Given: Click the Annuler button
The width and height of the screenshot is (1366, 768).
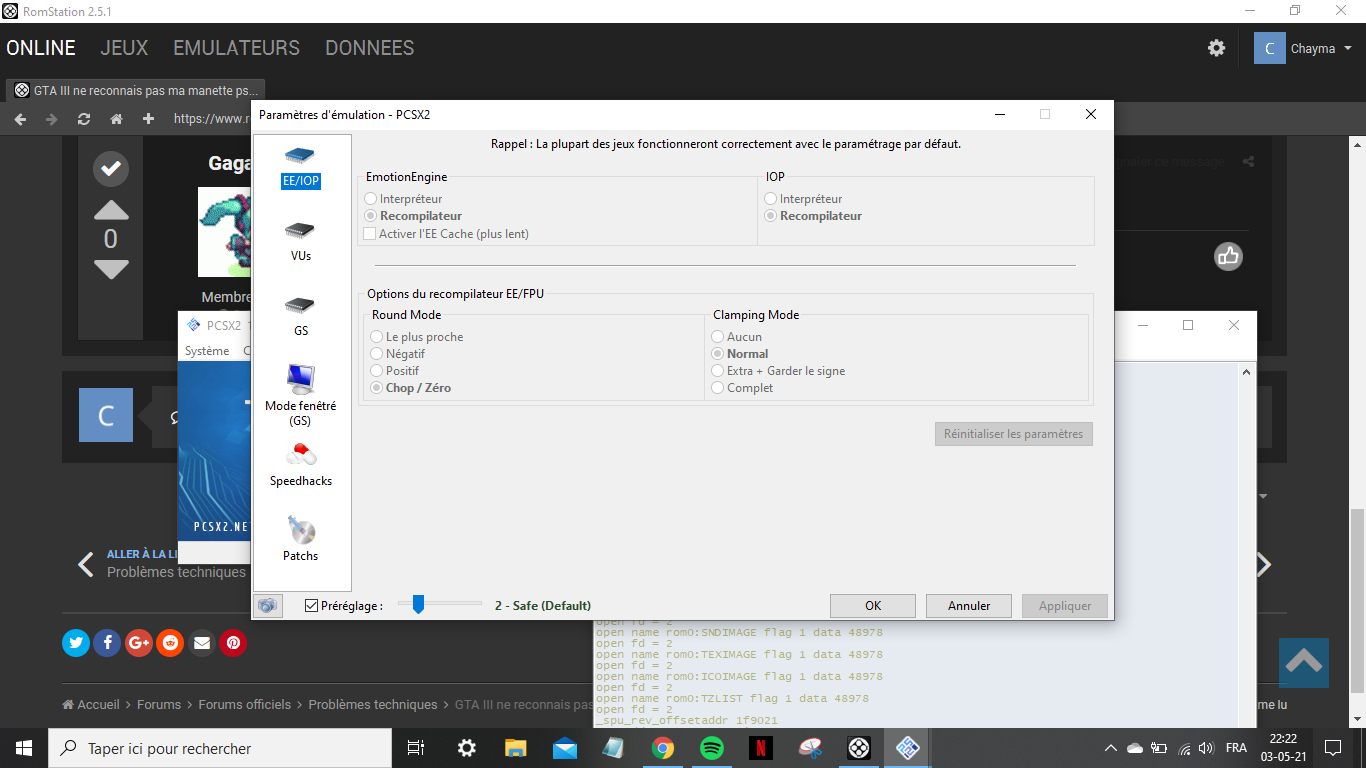Looking at the screenshot, I should (x=968, y=605).
